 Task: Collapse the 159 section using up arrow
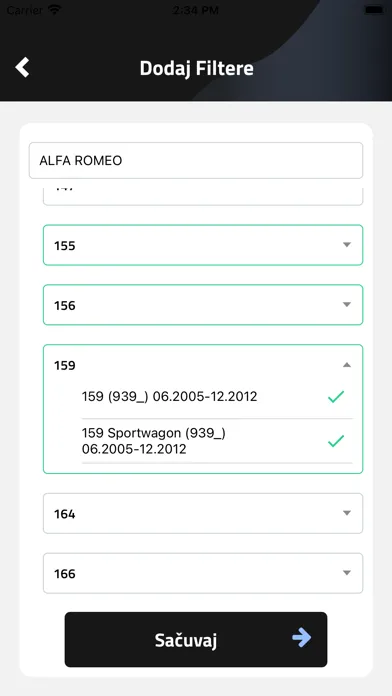[x=347, y=365]
